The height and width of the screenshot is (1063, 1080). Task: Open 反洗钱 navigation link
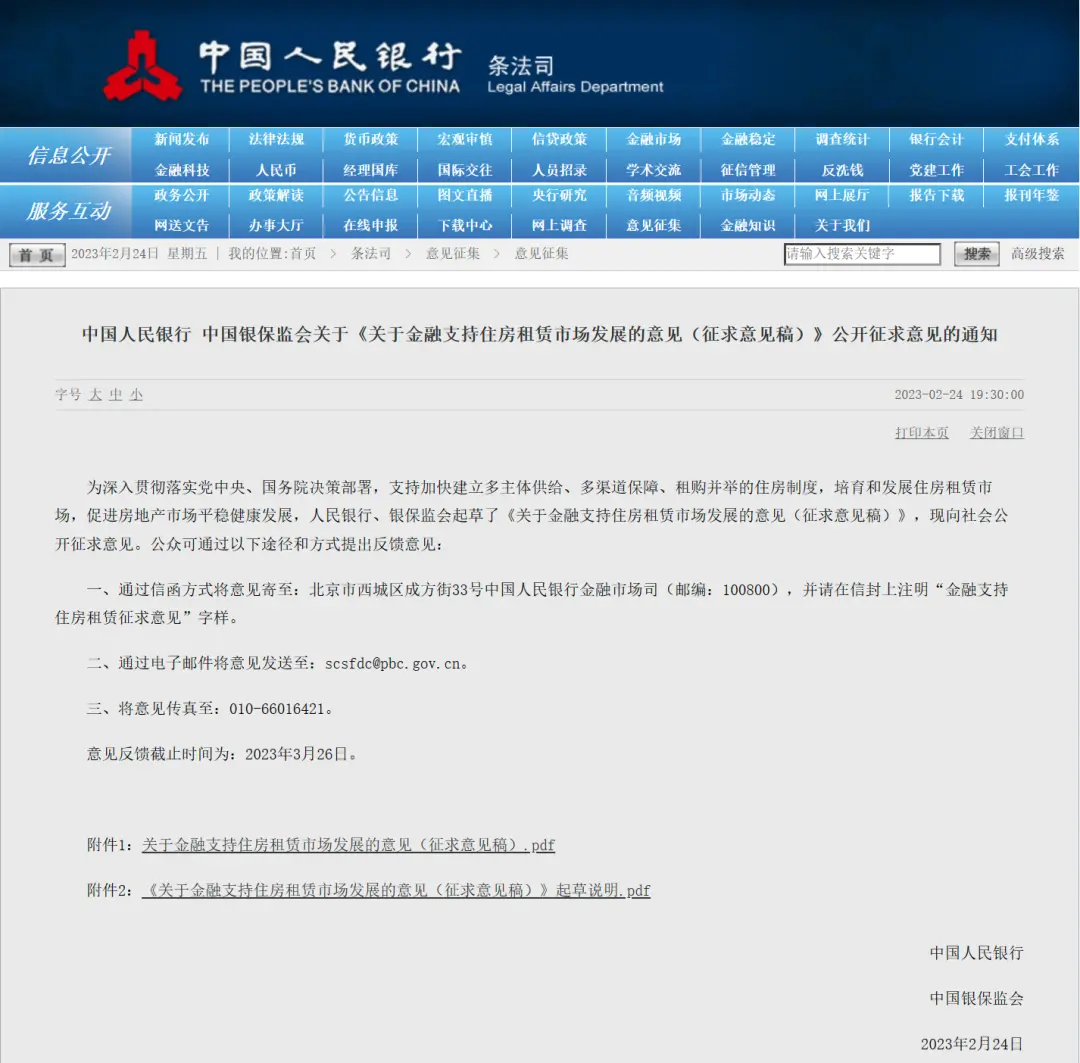coord(842,170)
